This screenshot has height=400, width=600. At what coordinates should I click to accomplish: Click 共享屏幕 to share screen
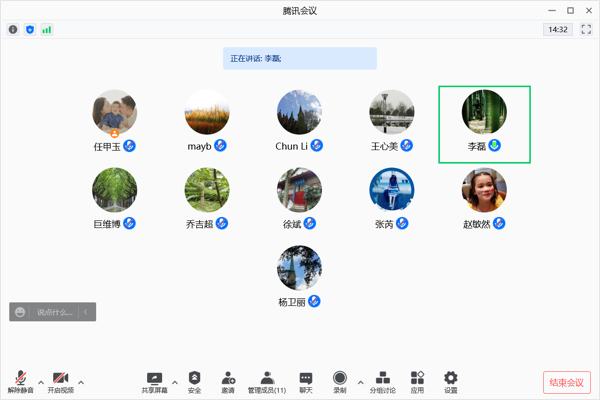(154, 381)
